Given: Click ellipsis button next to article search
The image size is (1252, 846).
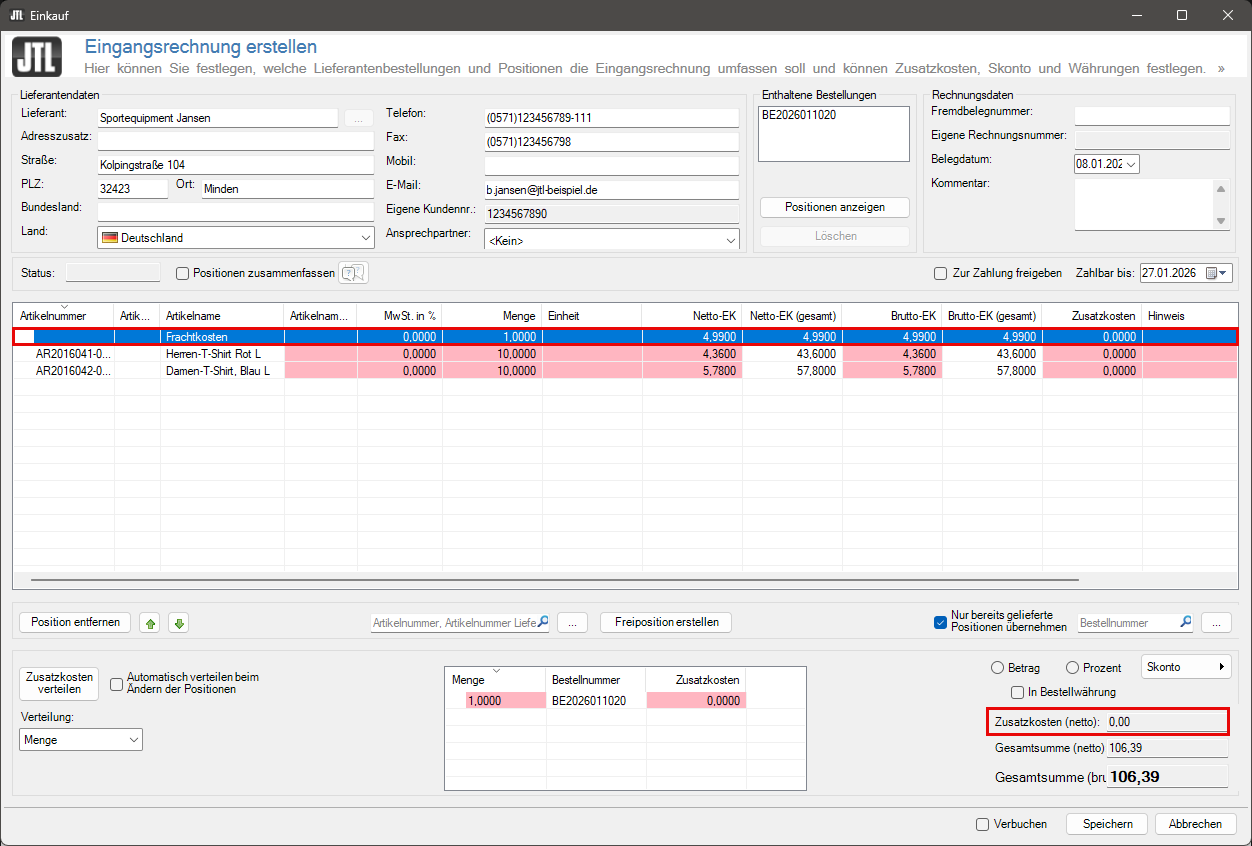Looking at the screenshot, I should 572,622.
